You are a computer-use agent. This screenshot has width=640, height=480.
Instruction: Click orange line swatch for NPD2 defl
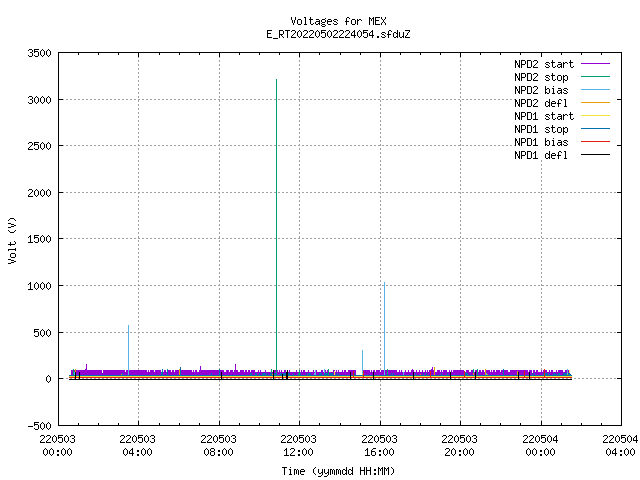click(595, 103)
